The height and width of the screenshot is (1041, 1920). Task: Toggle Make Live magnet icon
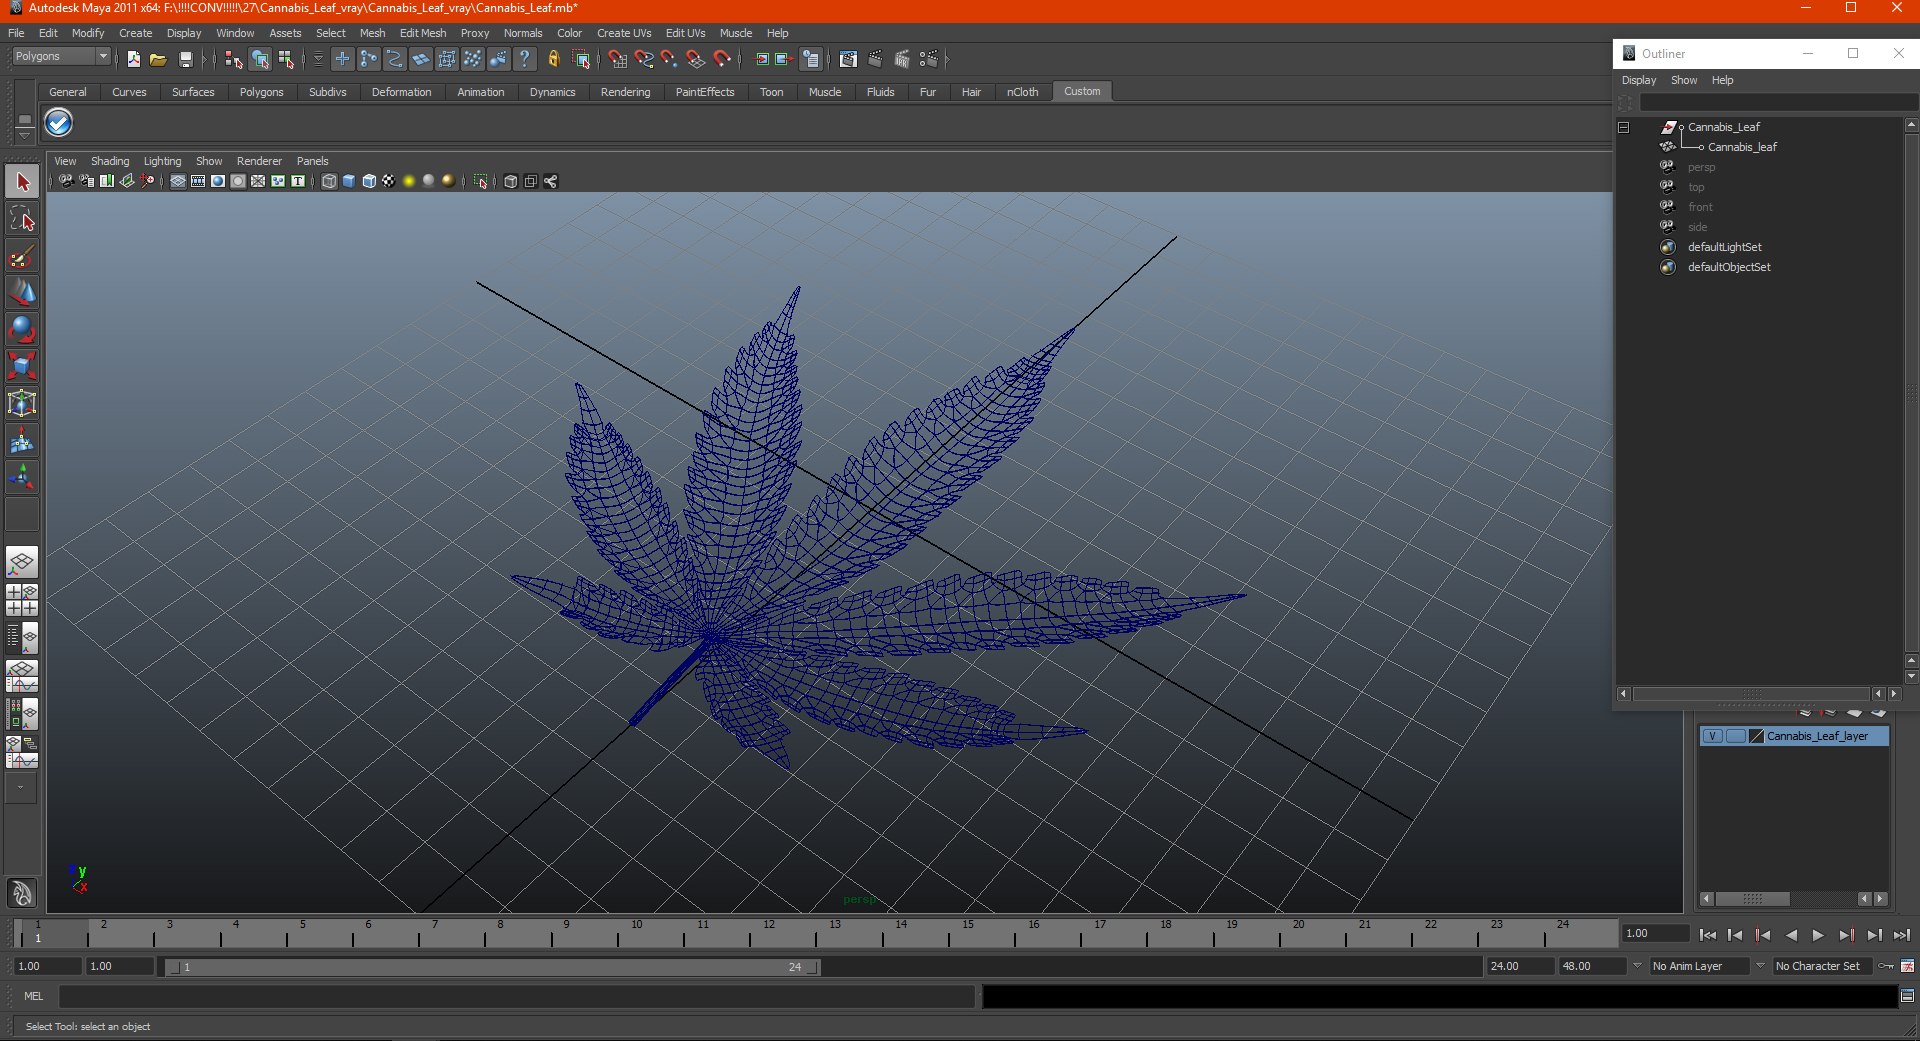pyautogui.click(x=722, y=59)
